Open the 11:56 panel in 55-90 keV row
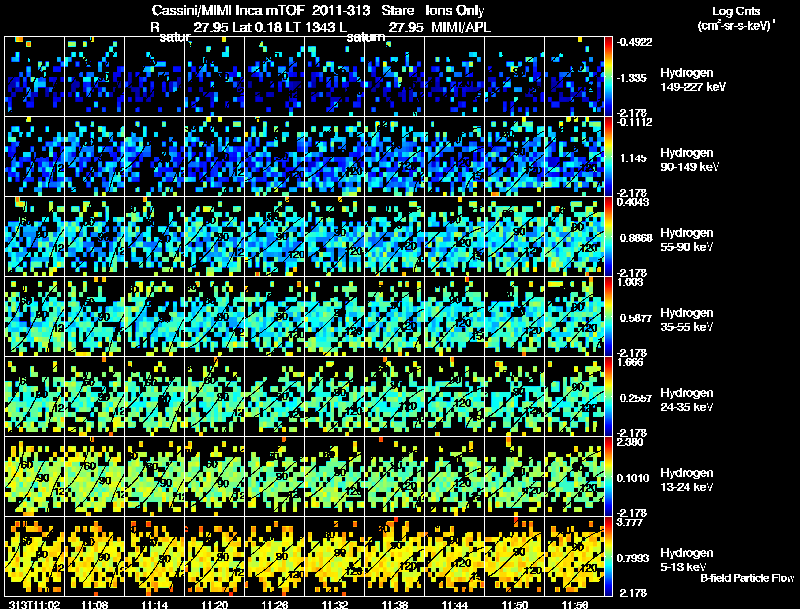Screen dimensions: 800x609 click(x=574, y=236)
